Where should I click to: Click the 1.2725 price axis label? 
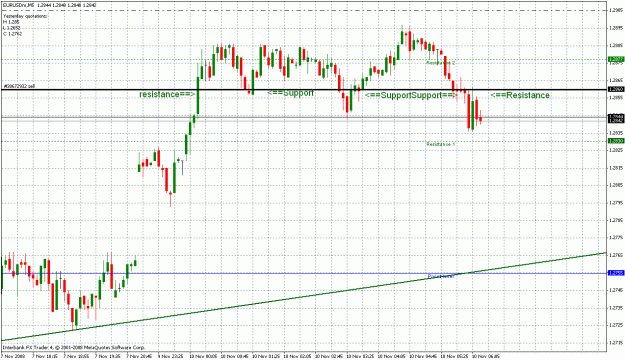616,325
